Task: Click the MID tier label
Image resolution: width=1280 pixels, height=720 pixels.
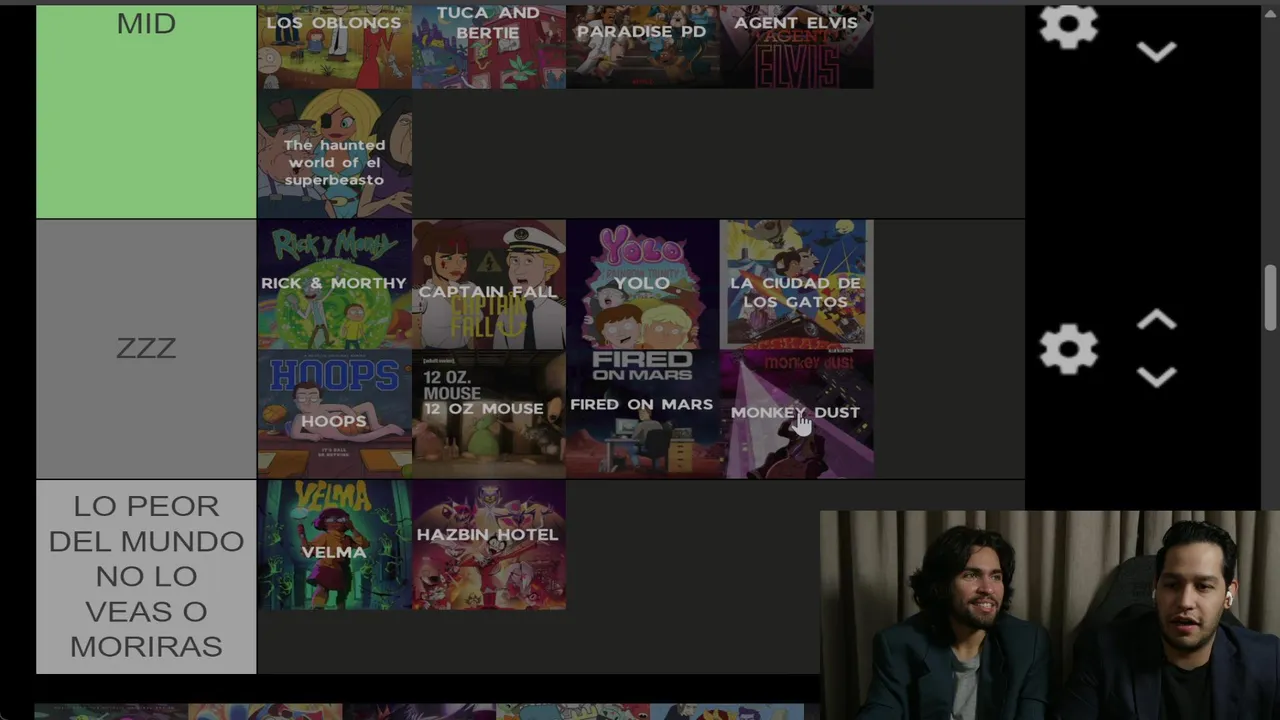Action: pyautogui.click(x=146, y=111)
